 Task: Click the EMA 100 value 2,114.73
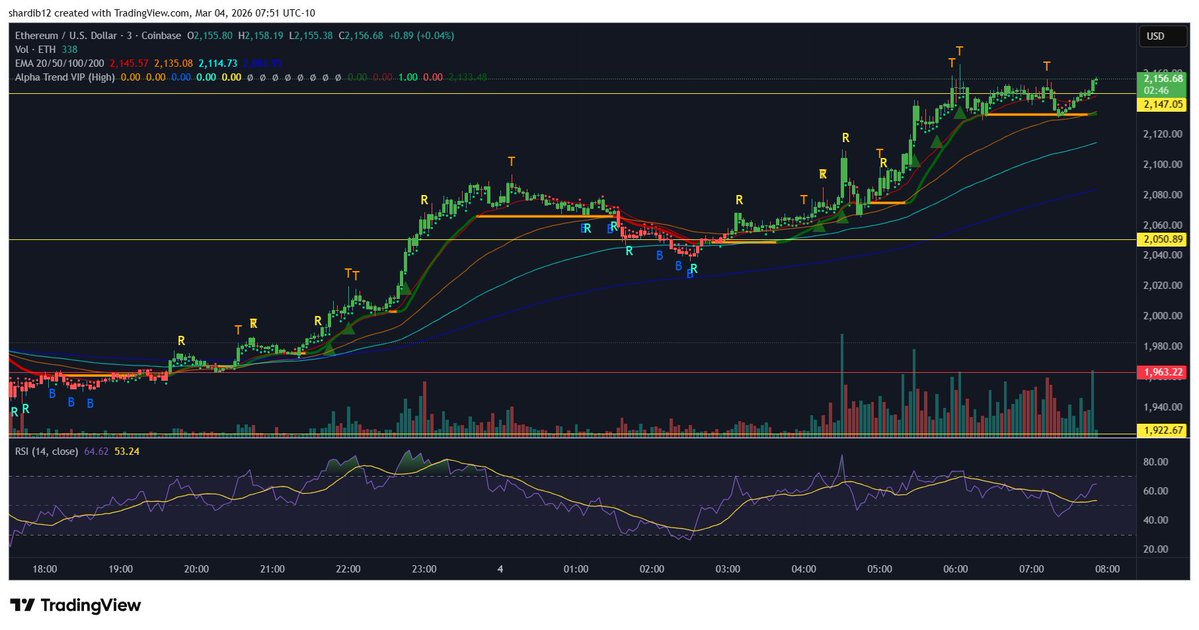[x=218, y=63]
